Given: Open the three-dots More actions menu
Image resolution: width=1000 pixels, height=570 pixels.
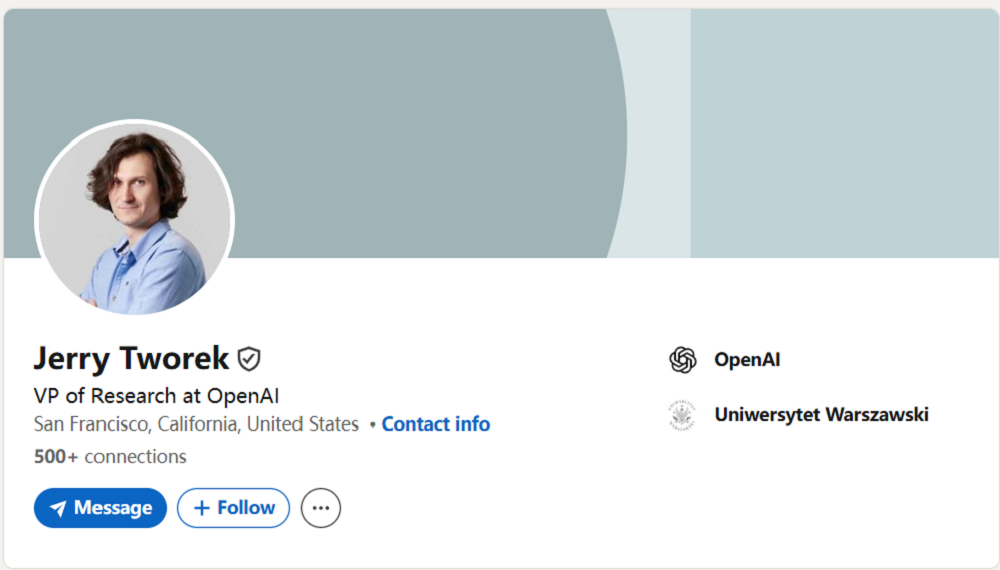Looking at the screenshot, I should pyautogui.click(x=321, y=508).
